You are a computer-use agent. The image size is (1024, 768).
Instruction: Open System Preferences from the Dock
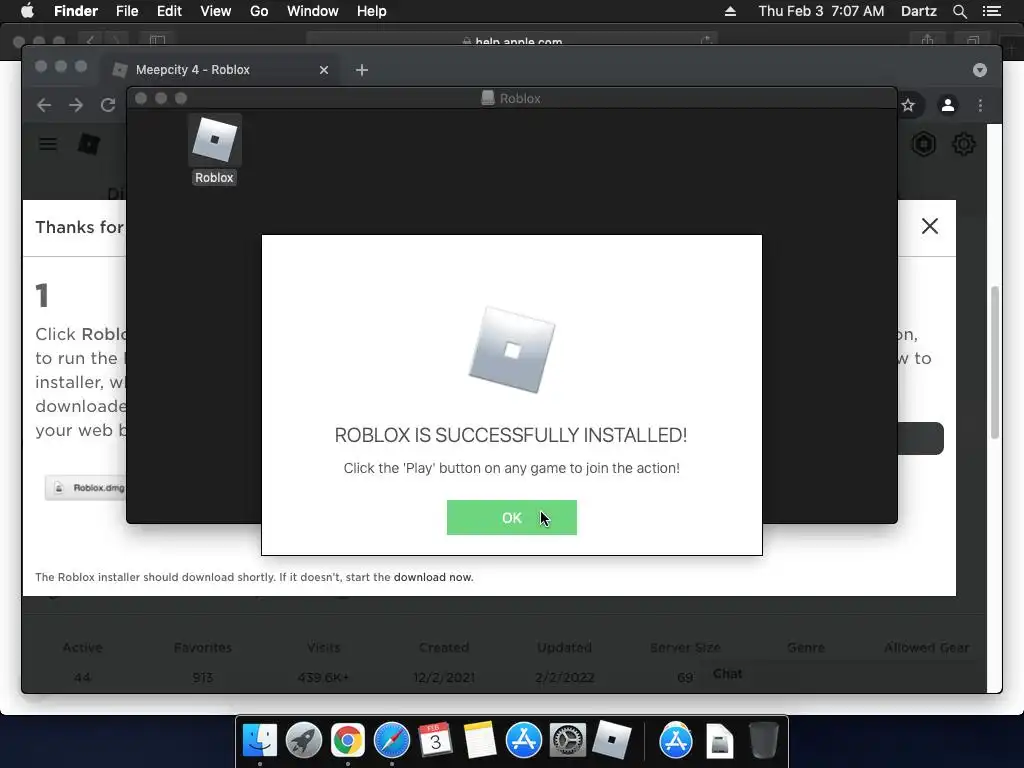pos(568,741)
